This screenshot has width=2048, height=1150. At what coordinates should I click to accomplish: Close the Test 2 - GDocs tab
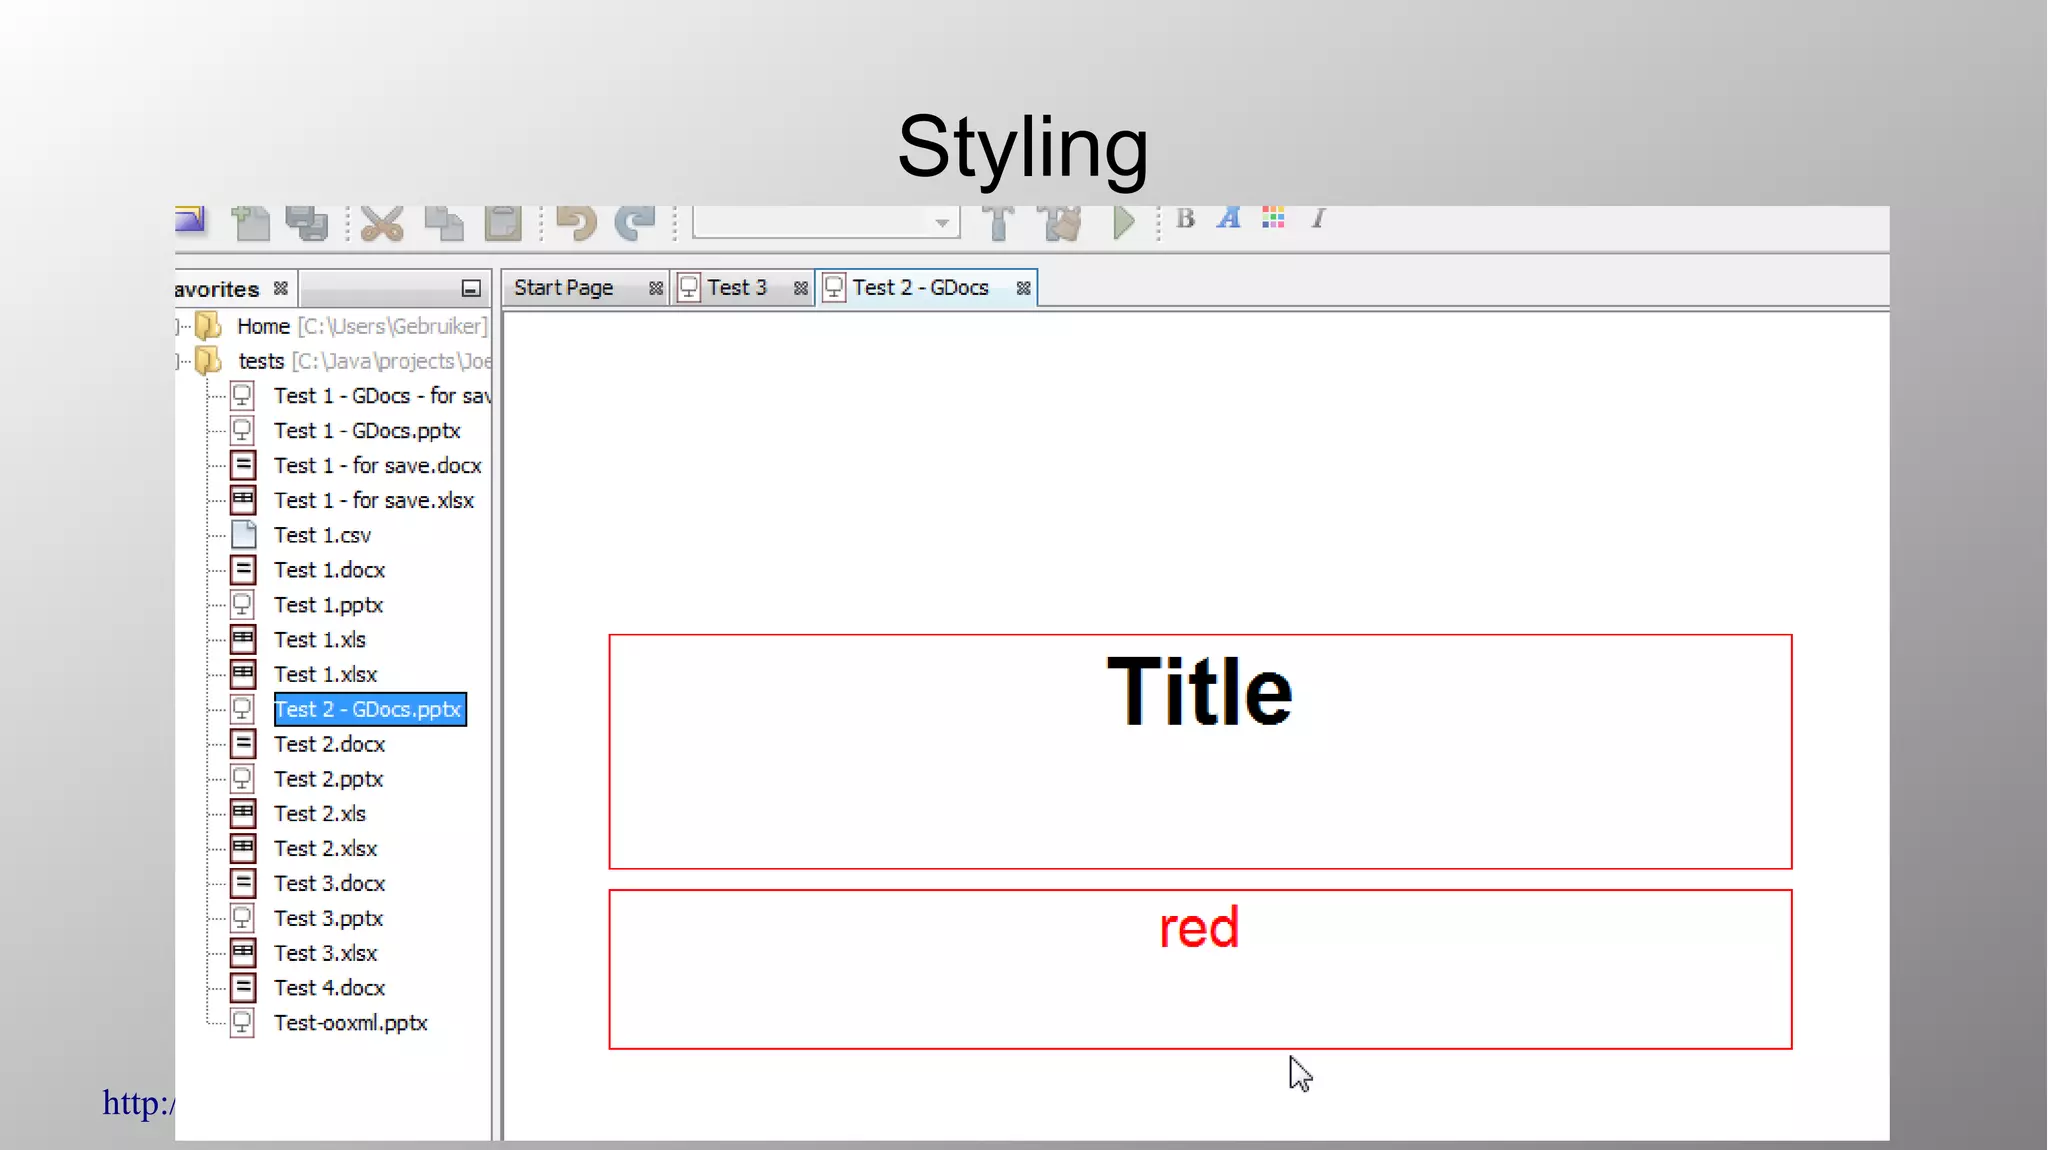1023,288
